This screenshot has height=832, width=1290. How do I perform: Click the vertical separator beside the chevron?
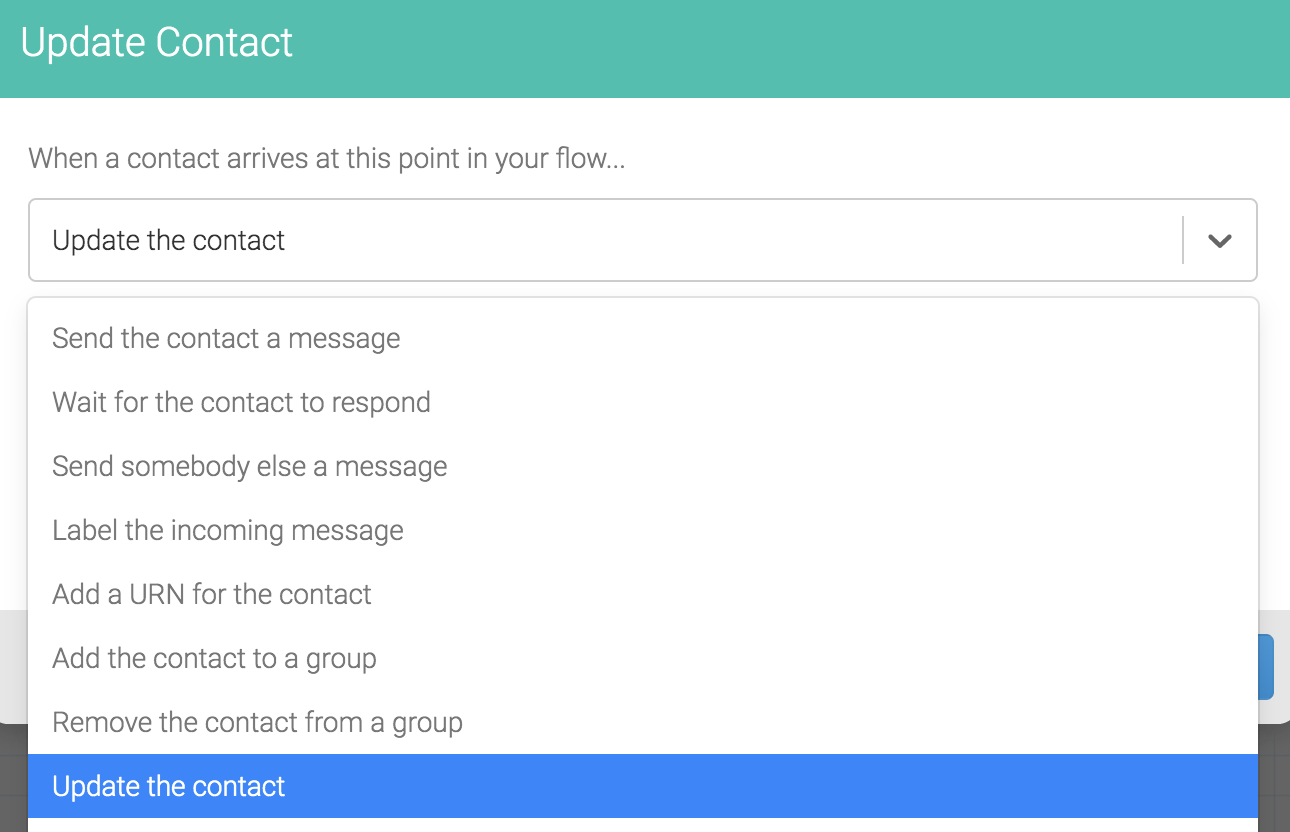coord(1183,240)
